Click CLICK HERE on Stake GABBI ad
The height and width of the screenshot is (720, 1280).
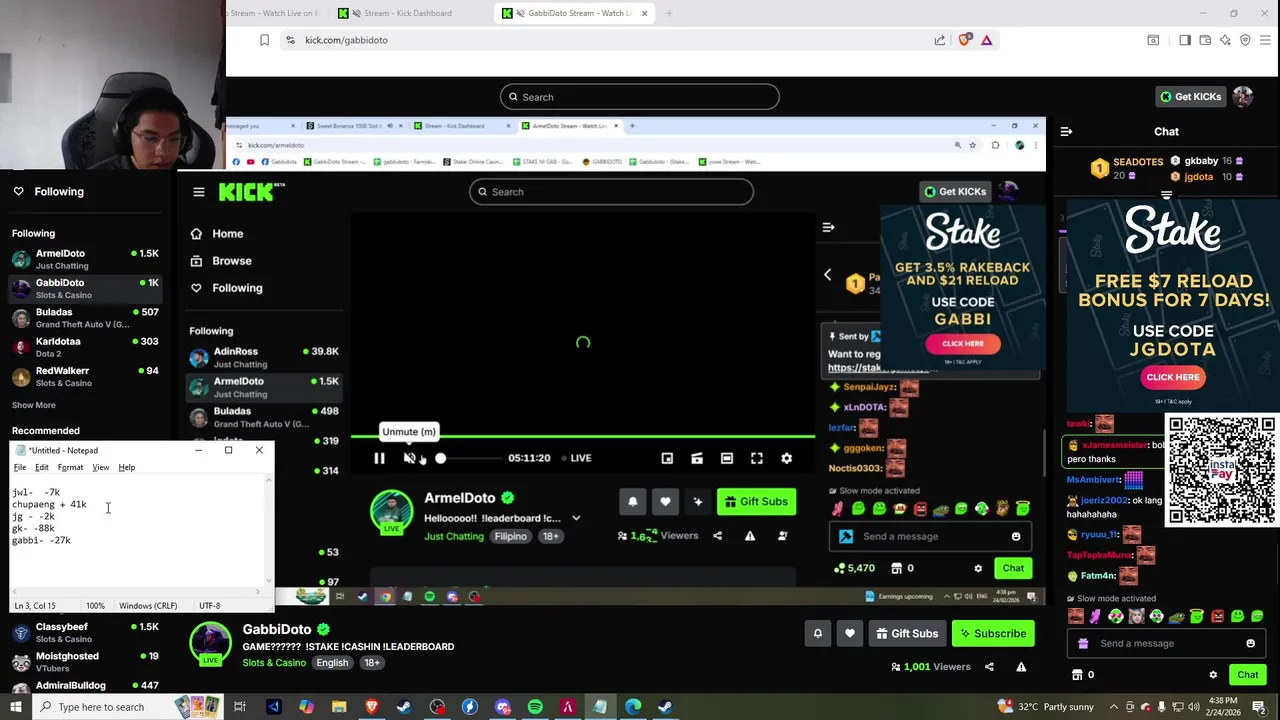tap(962, 343)
